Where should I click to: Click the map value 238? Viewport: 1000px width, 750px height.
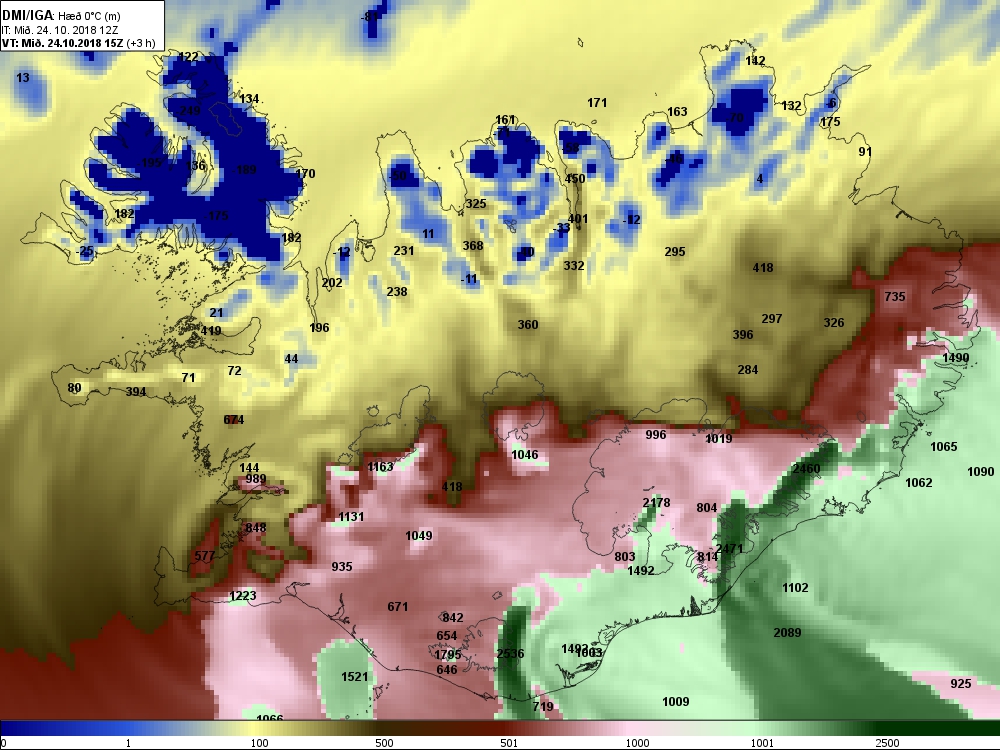coord(397,291)
